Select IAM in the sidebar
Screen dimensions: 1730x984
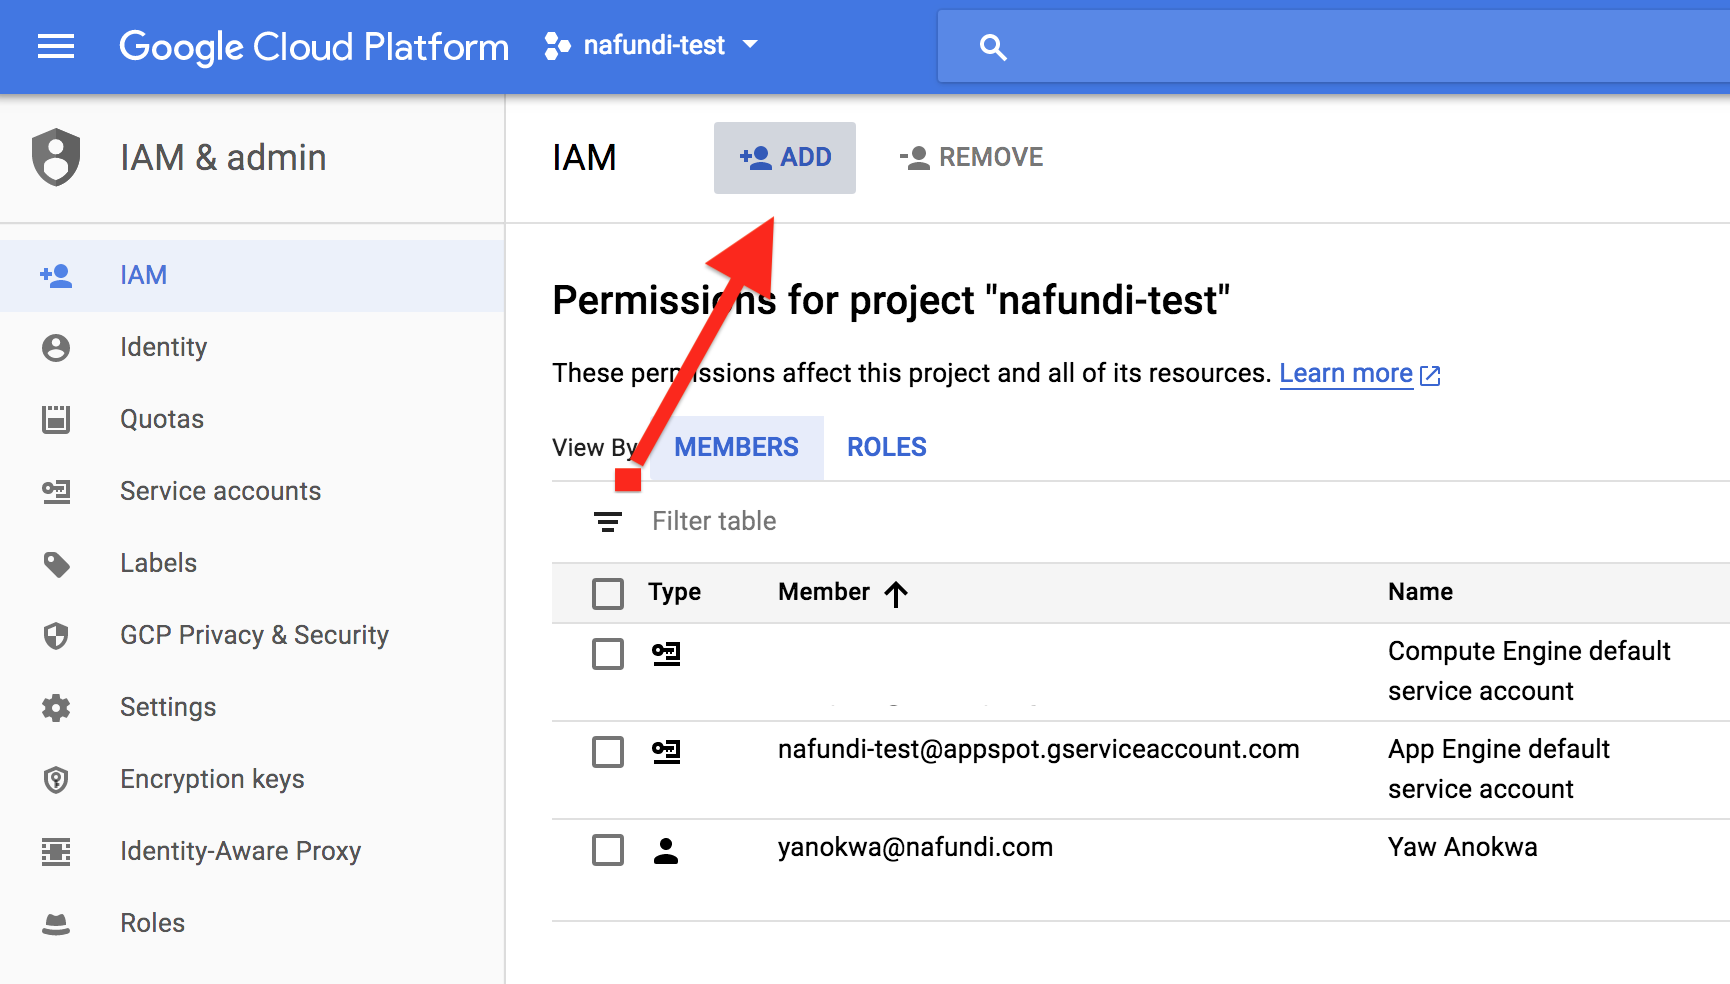[252, 275]
